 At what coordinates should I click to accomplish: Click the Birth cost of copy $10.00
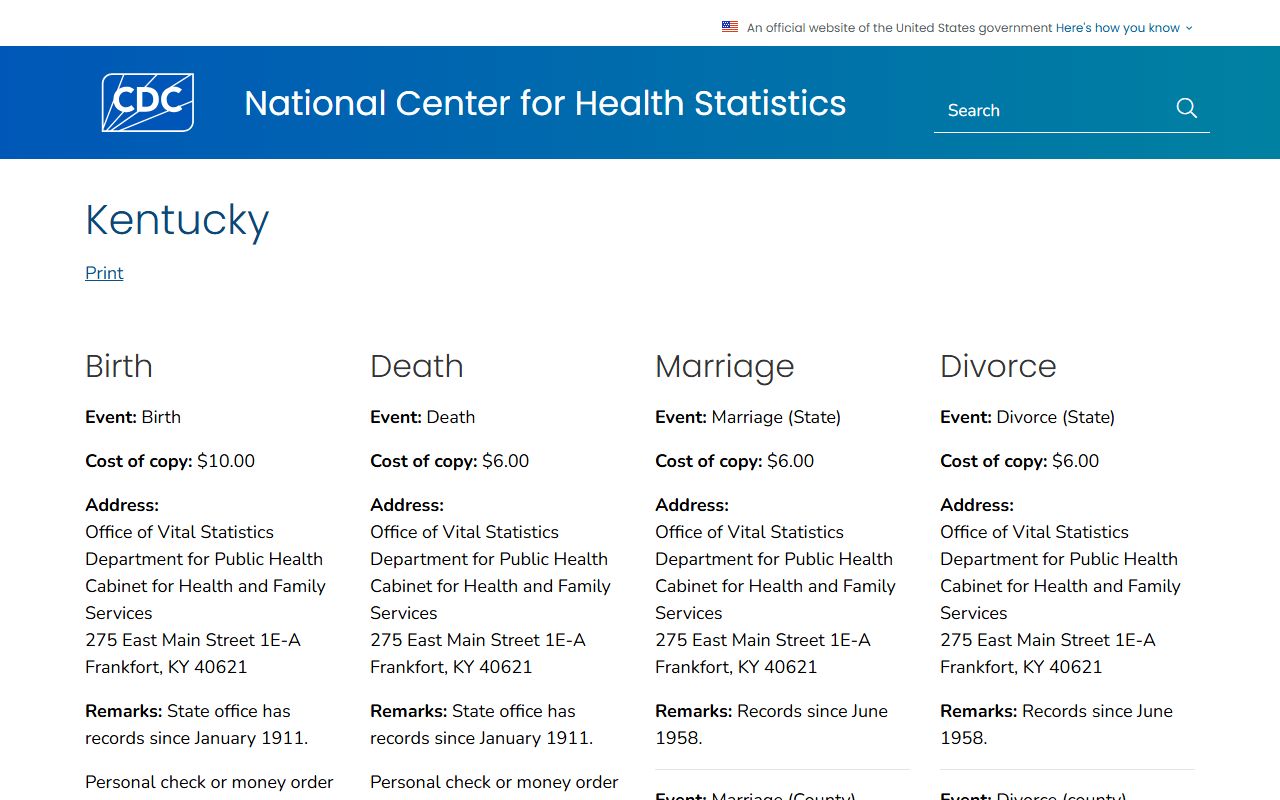[x=170, y=461]
